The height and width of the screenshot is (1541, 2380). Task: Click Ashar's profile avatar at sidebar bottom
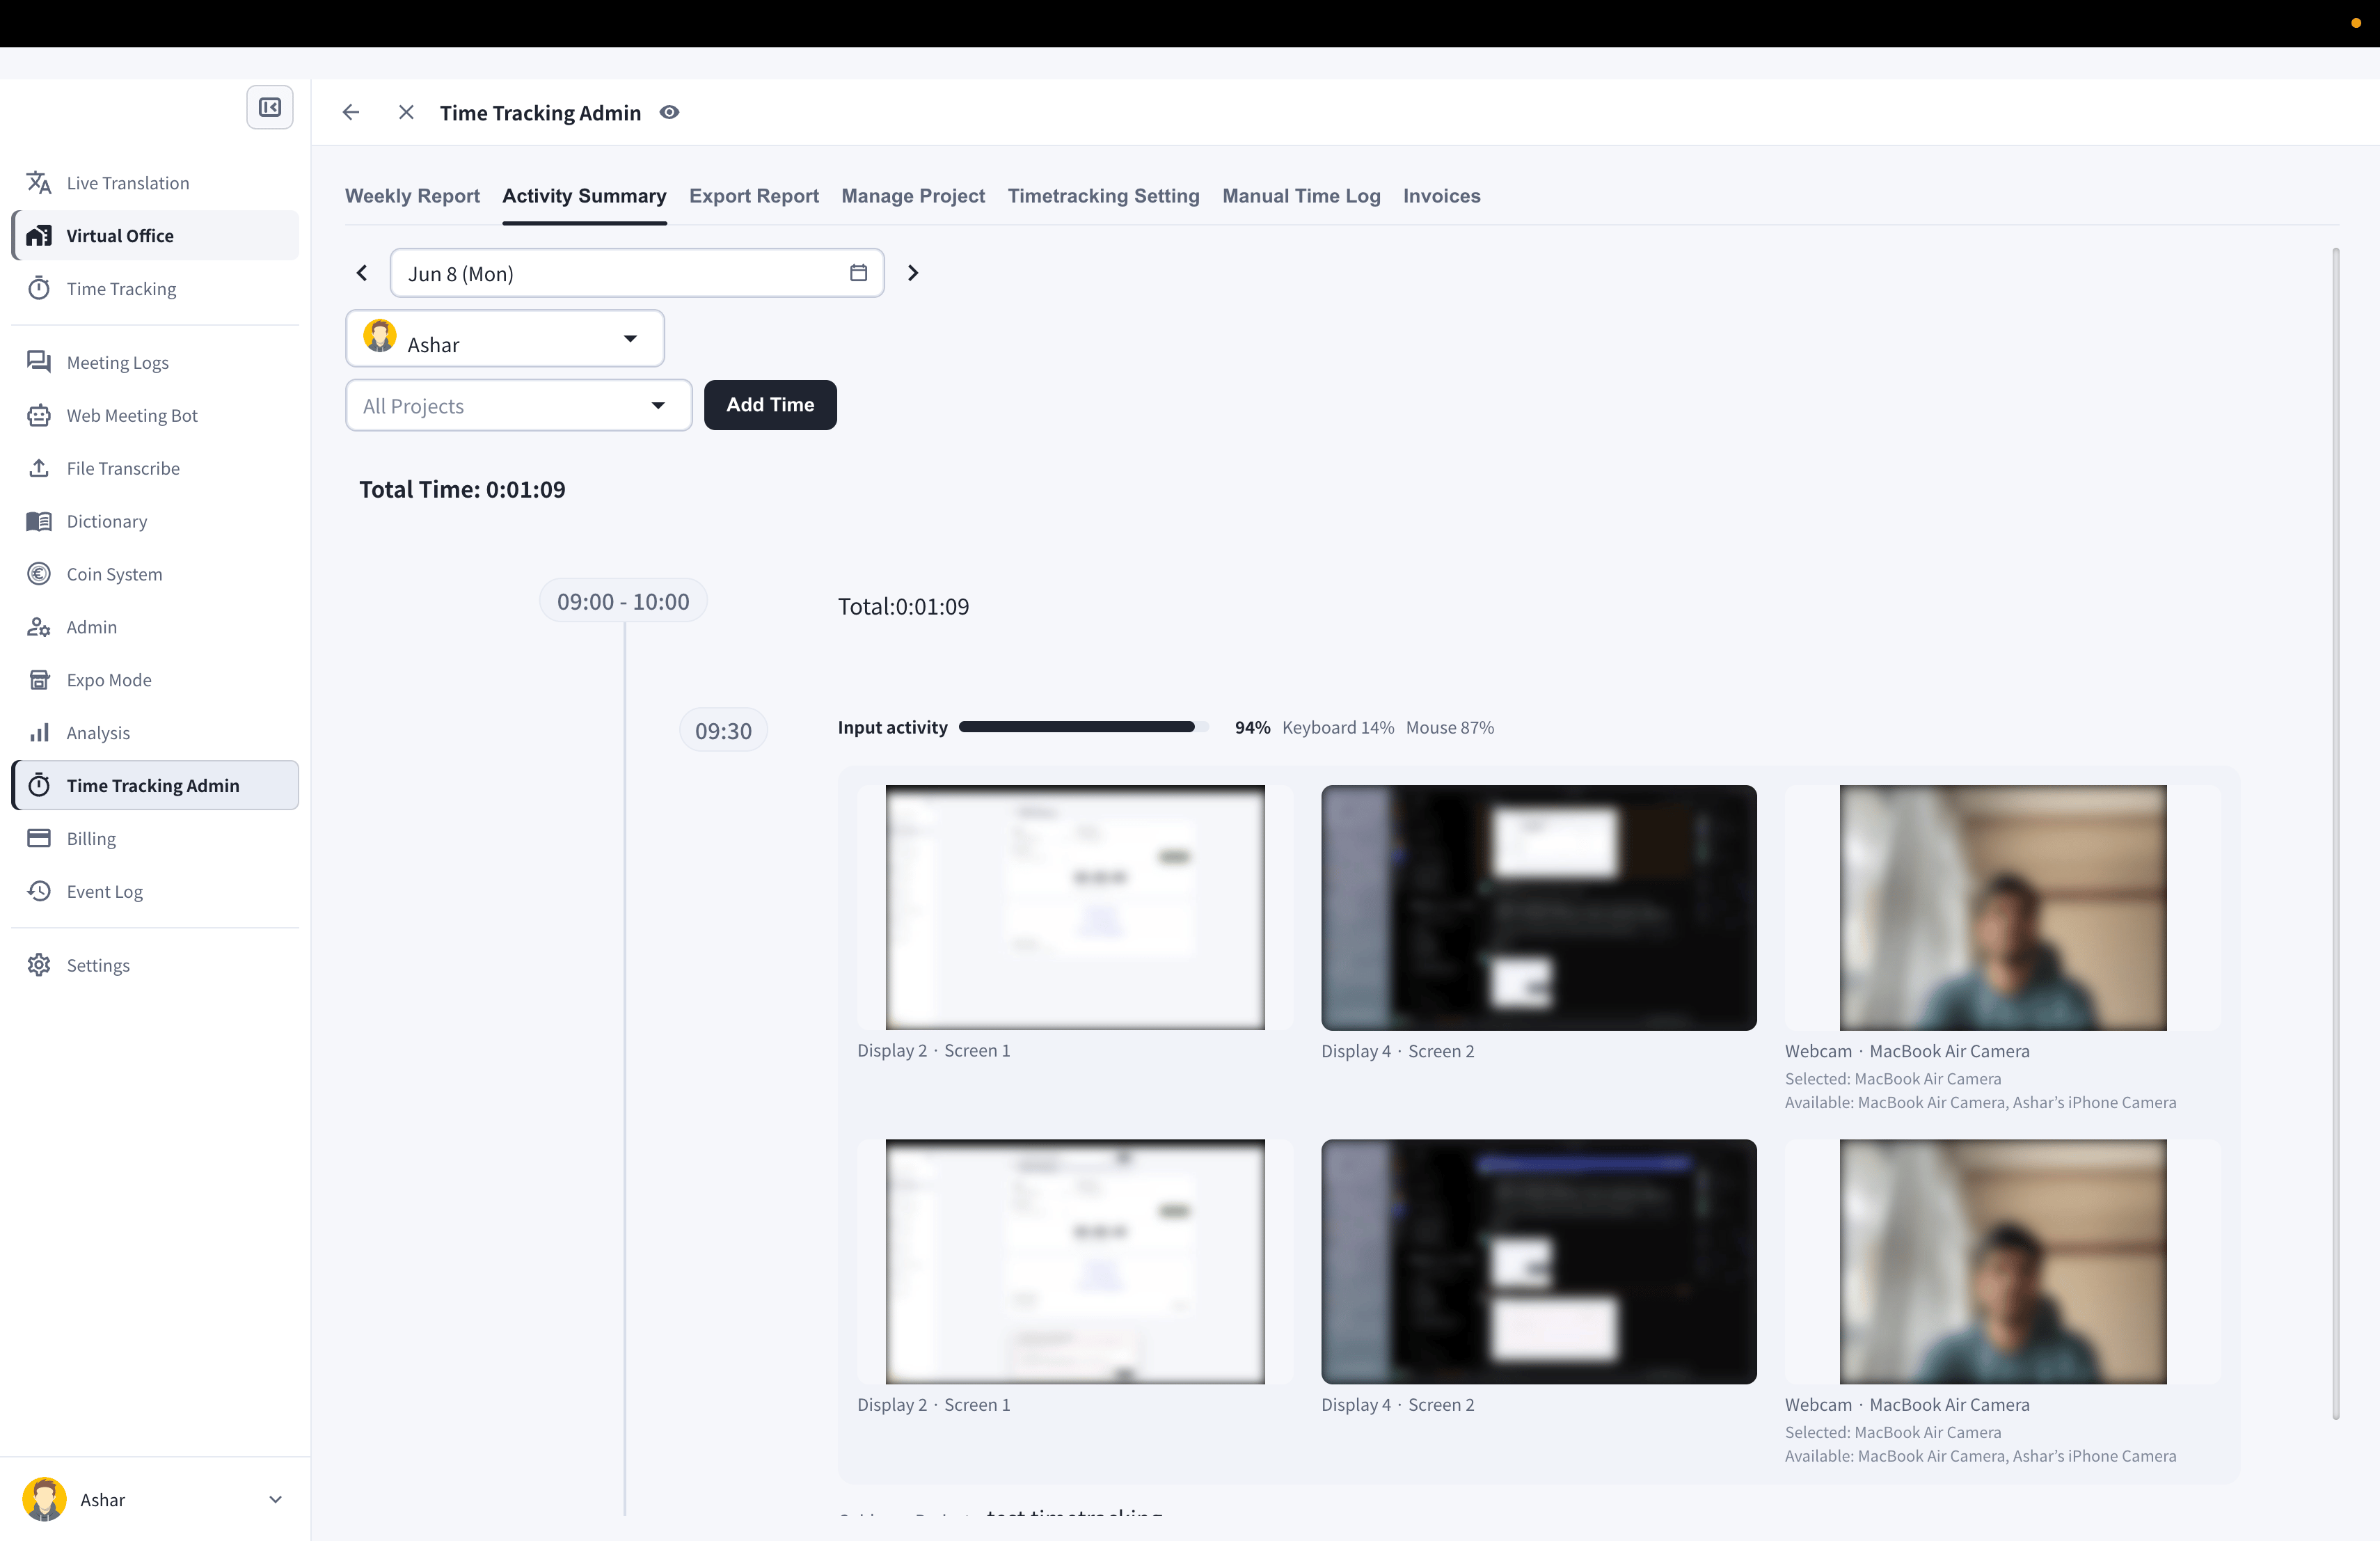45,1499
